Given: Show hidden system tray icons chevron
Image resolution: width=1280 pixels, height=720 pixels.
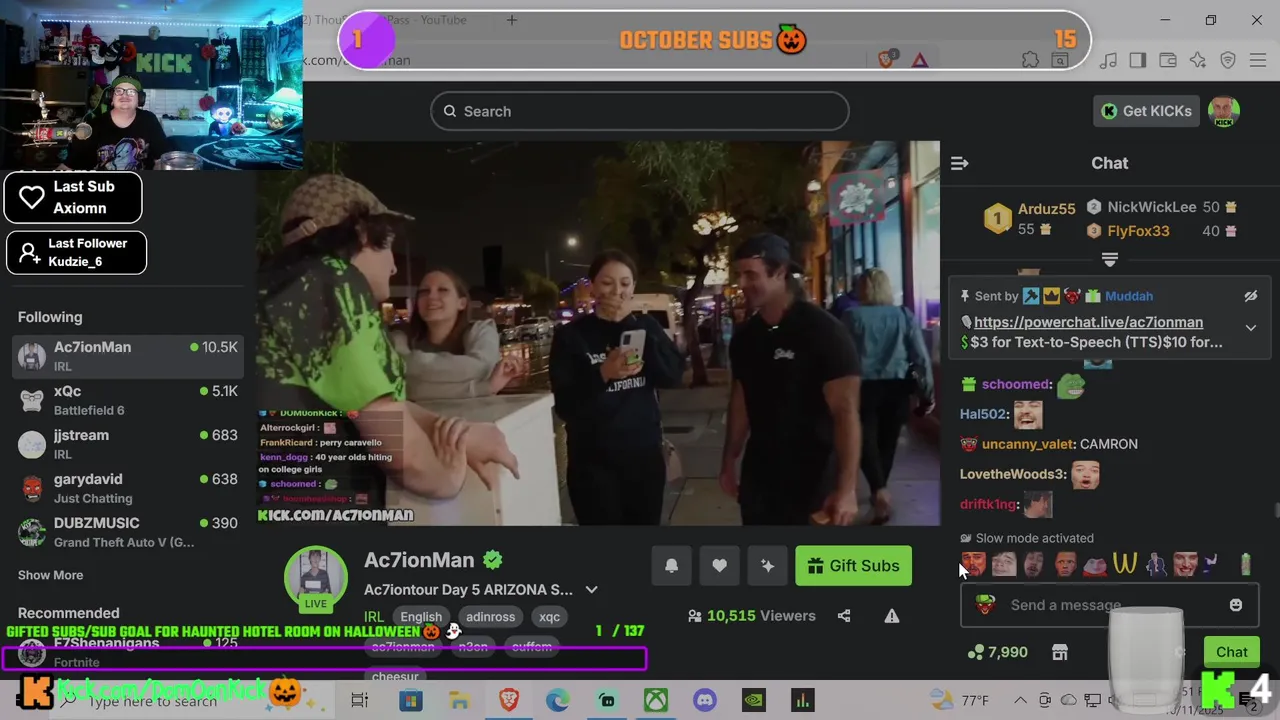Looking at the screenshot, I should (1020, 701).
